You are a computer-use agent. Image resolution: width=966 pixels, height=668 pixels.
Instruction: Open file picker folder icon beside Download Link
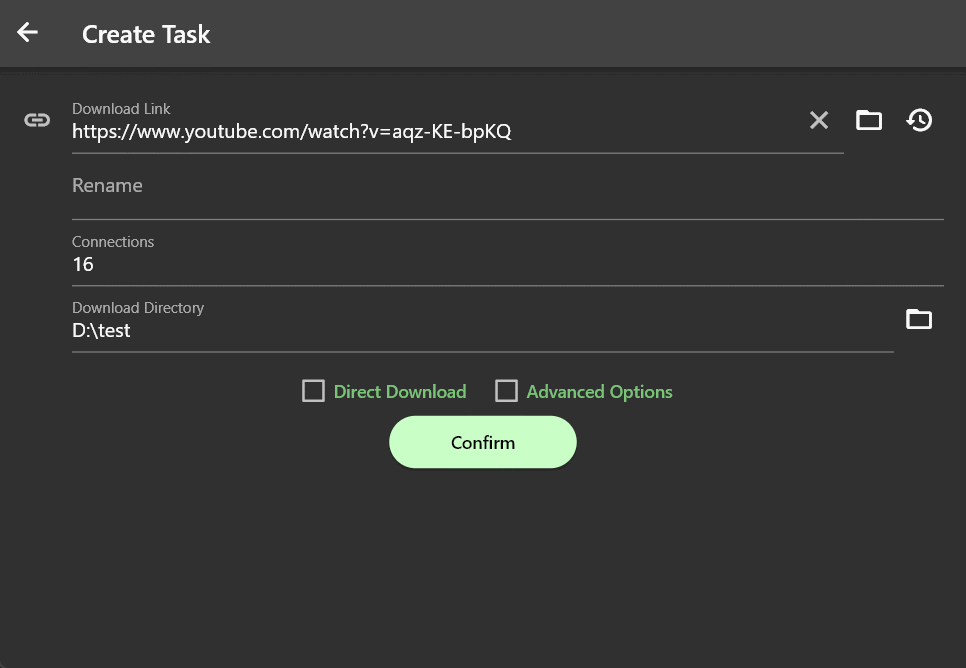coord(869,120)
